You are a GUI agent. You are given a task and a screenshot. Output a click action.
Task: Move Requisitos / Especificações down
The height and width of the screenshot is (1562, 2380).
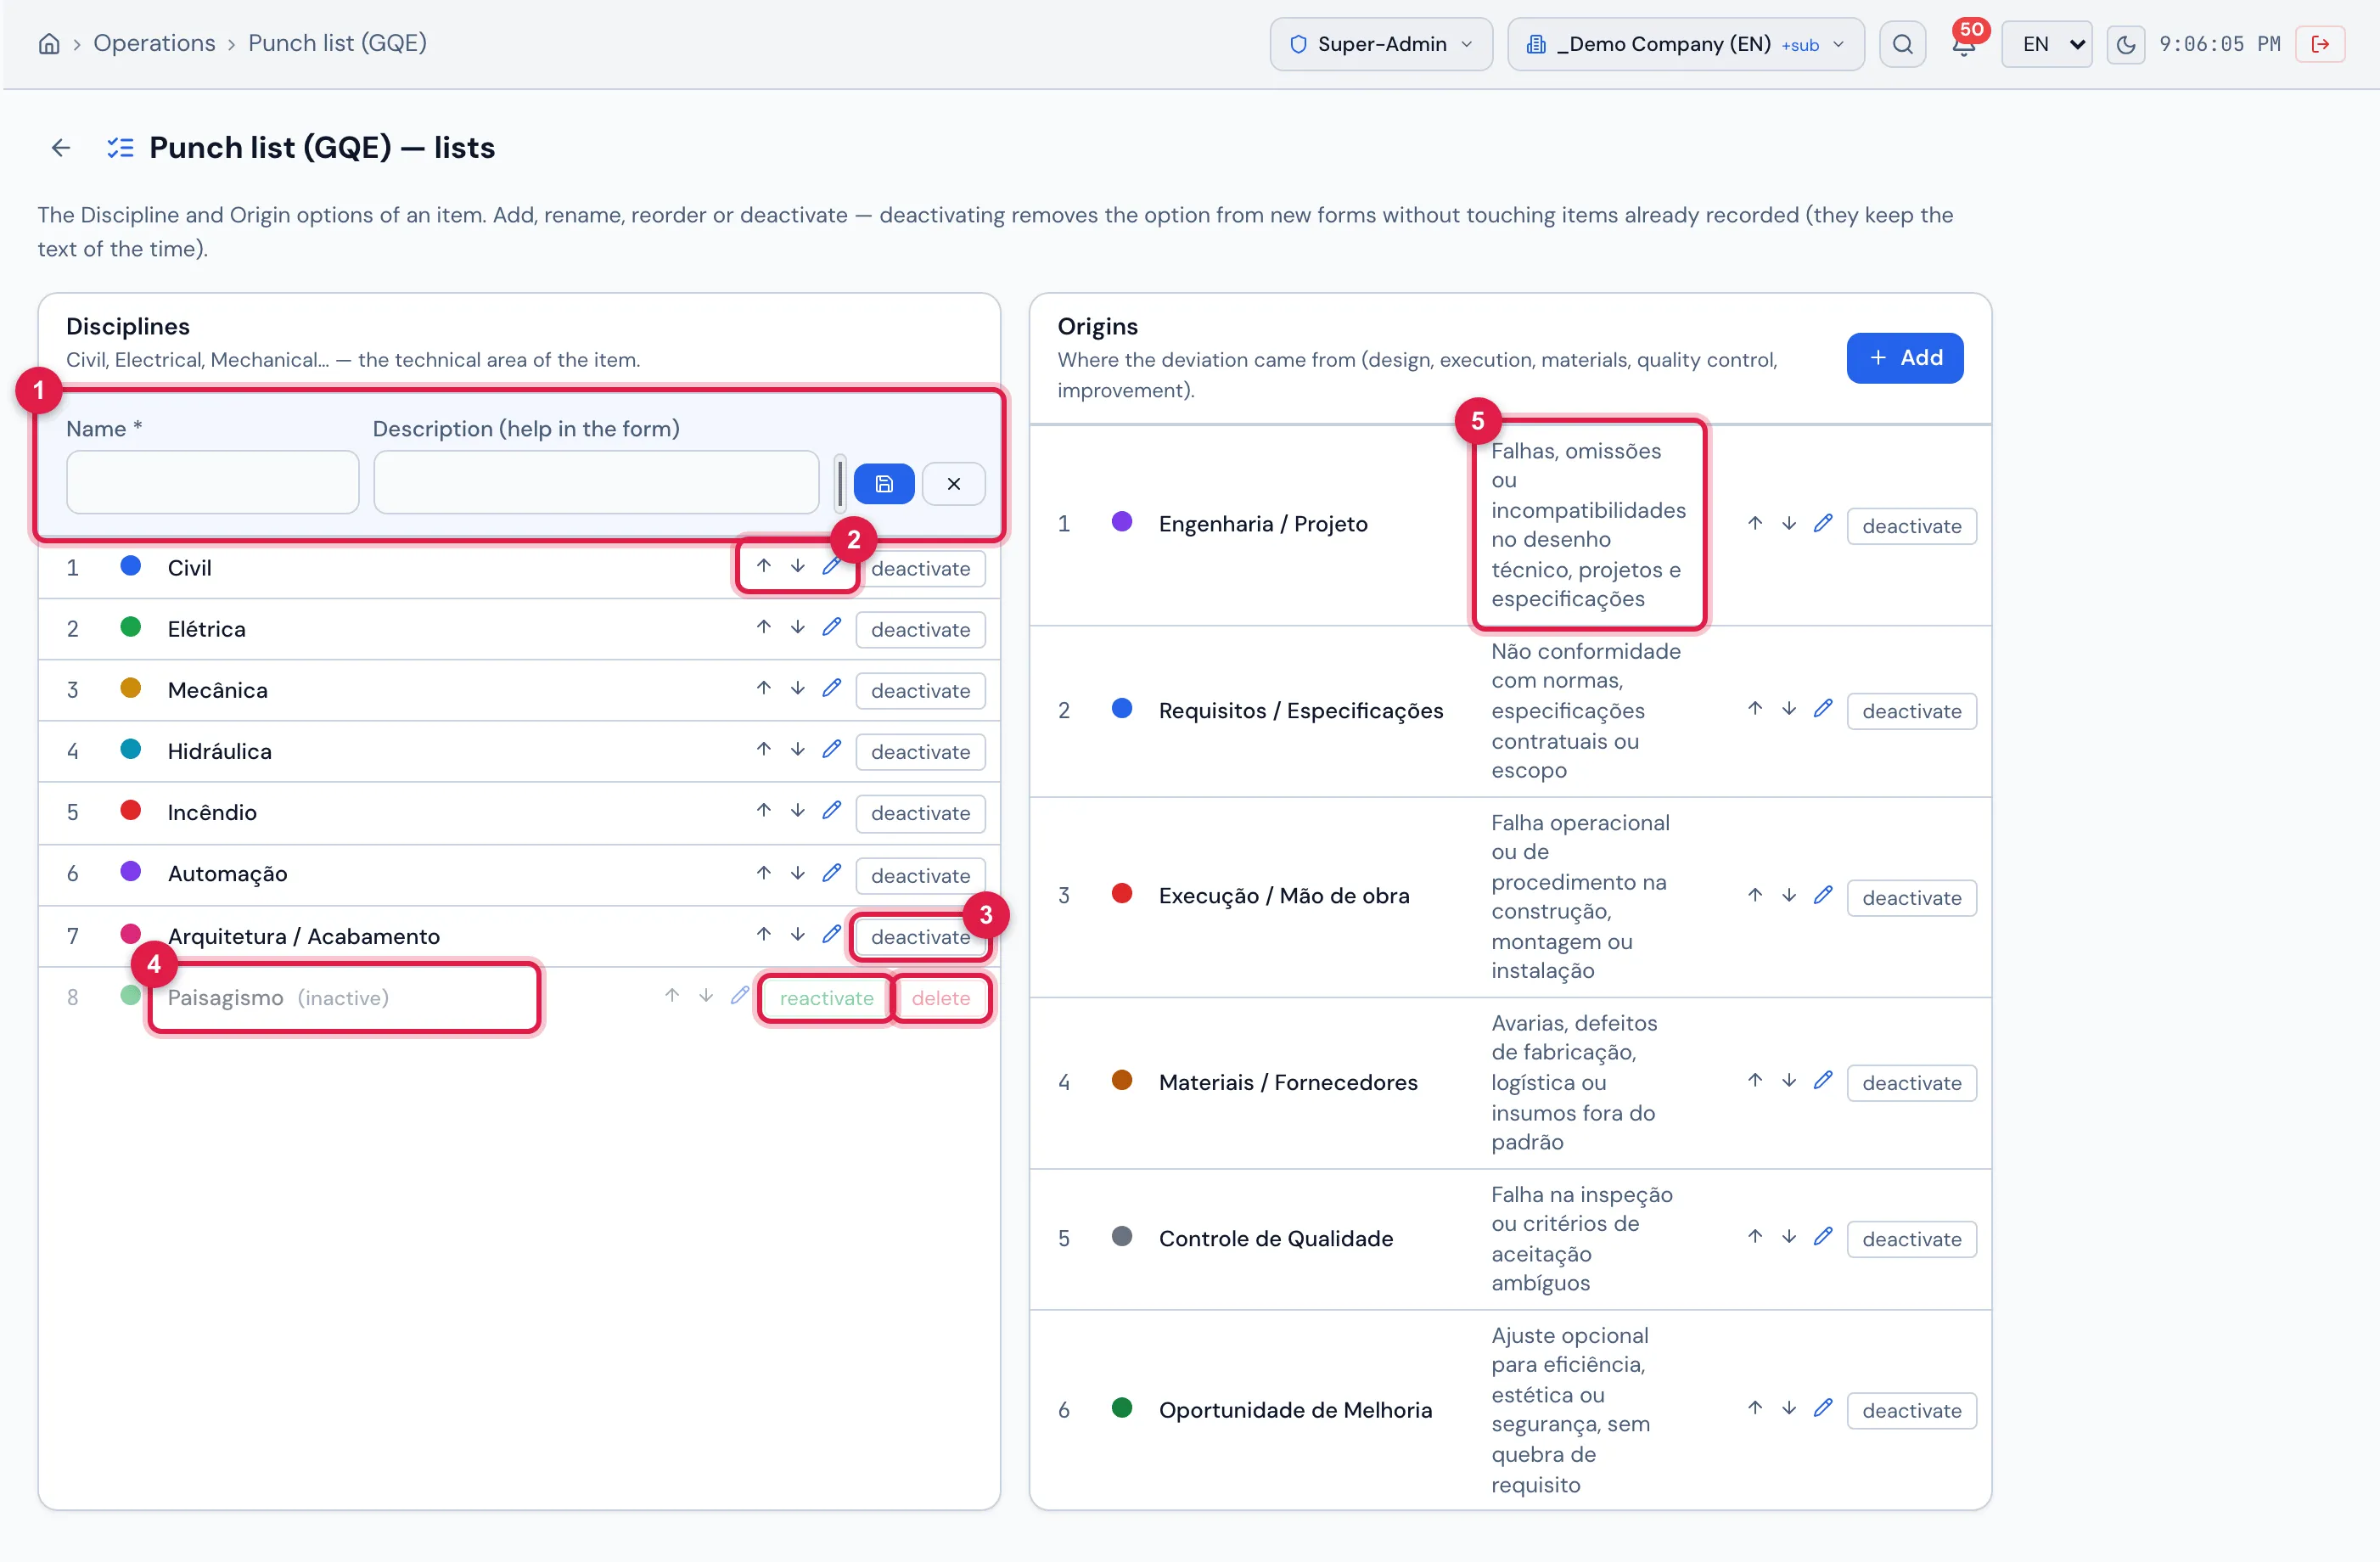pyautogui.click(x=1789, y=708)
